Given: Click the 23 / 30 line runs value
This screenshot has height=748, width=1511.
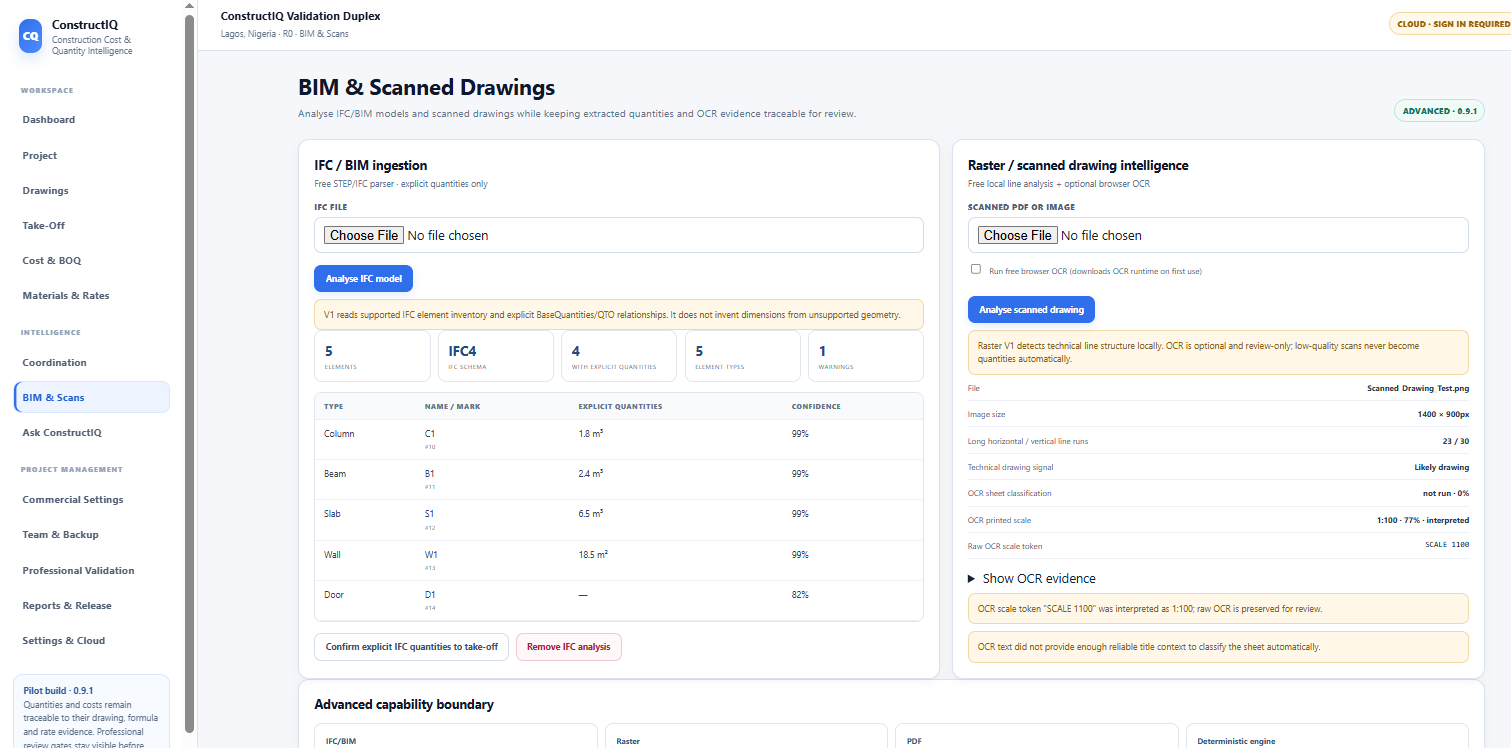Looking at the screenshot, I should [1455, 441].
